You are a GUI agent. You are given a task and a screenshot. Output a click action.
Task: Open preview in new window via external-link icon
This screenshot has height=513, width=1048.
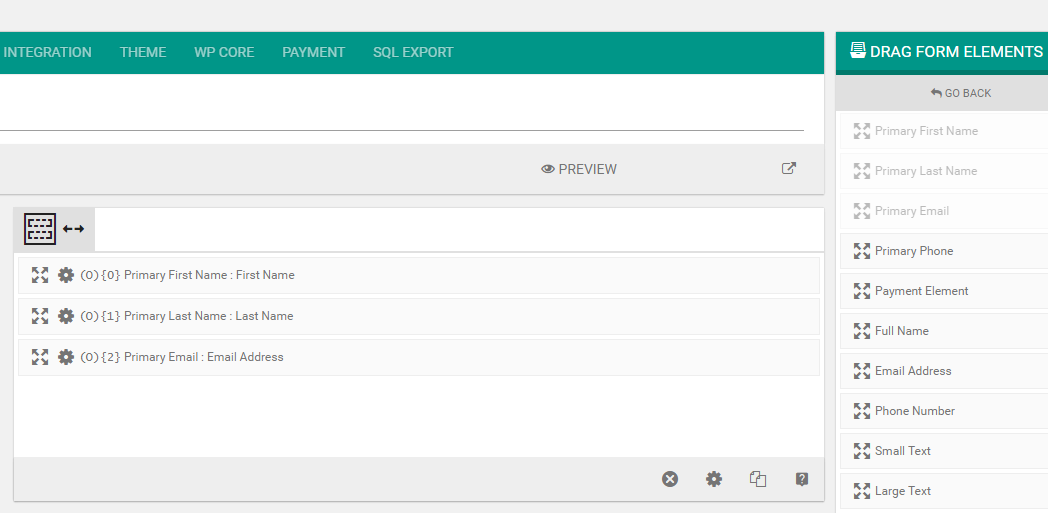coord(789,169)
